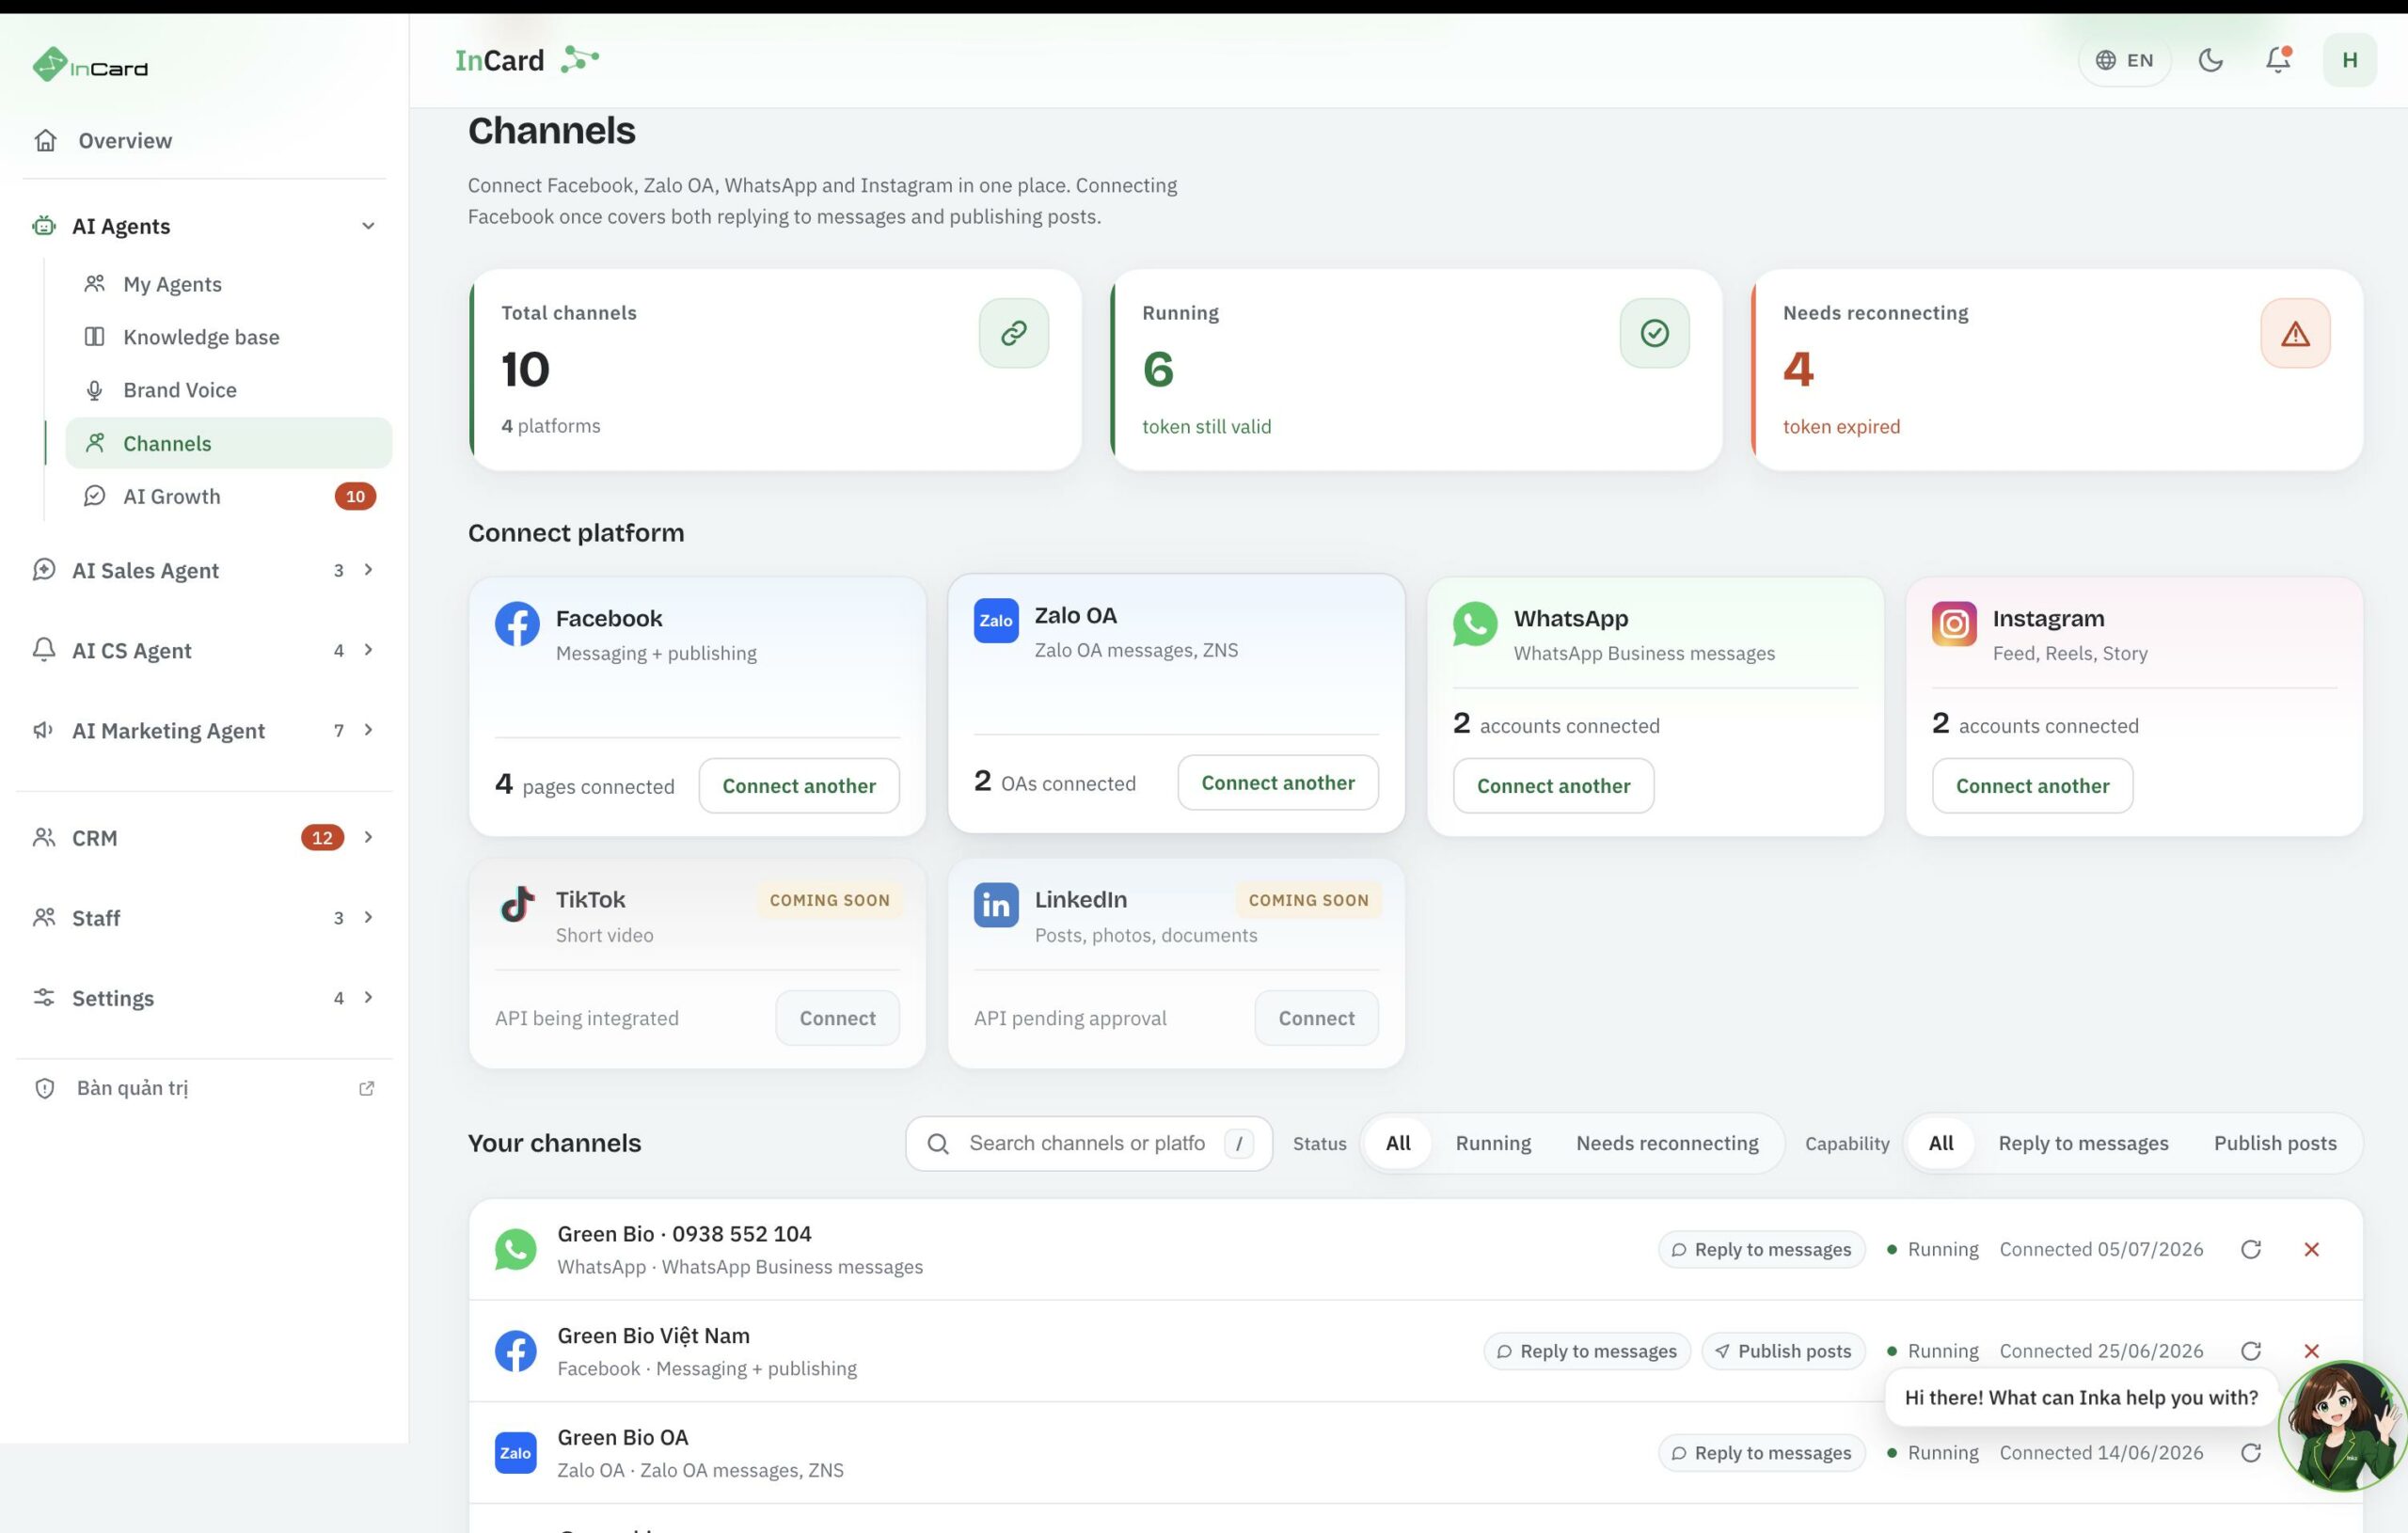Filter capability by Reply to messages
The height and width of the screenshot is (1533, 2408).
[x=2083, y=1143]
